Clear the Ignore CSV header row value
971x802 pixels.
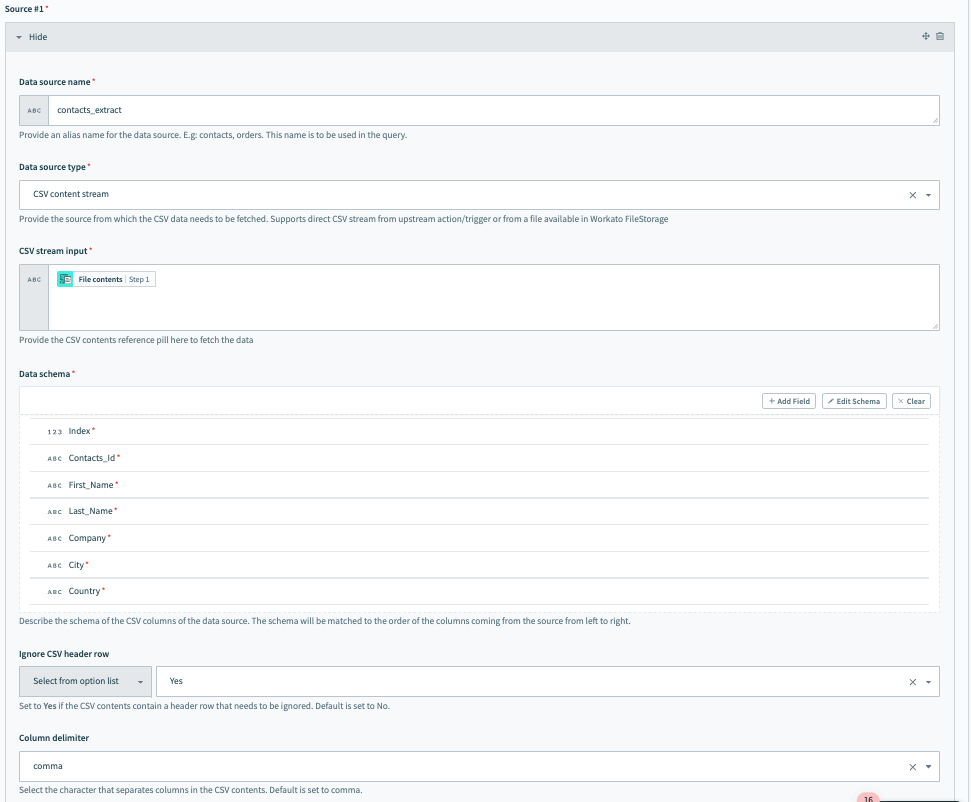(912, 682)
